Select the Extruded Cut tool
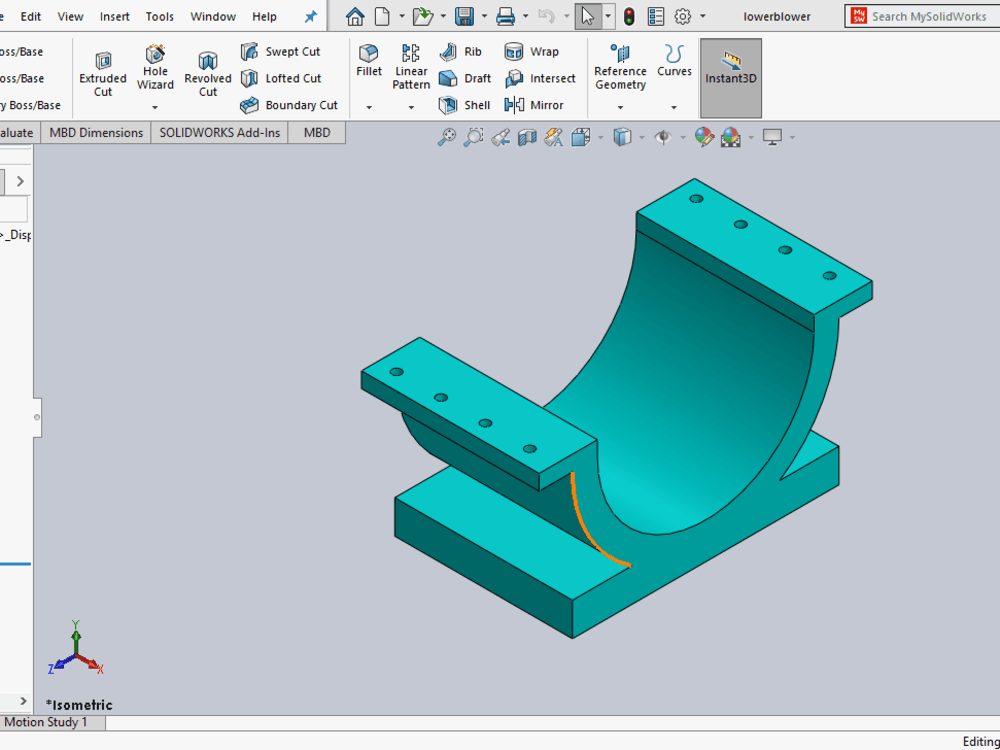The height and width of the screenshot is (750, 1000). point(103,75)
